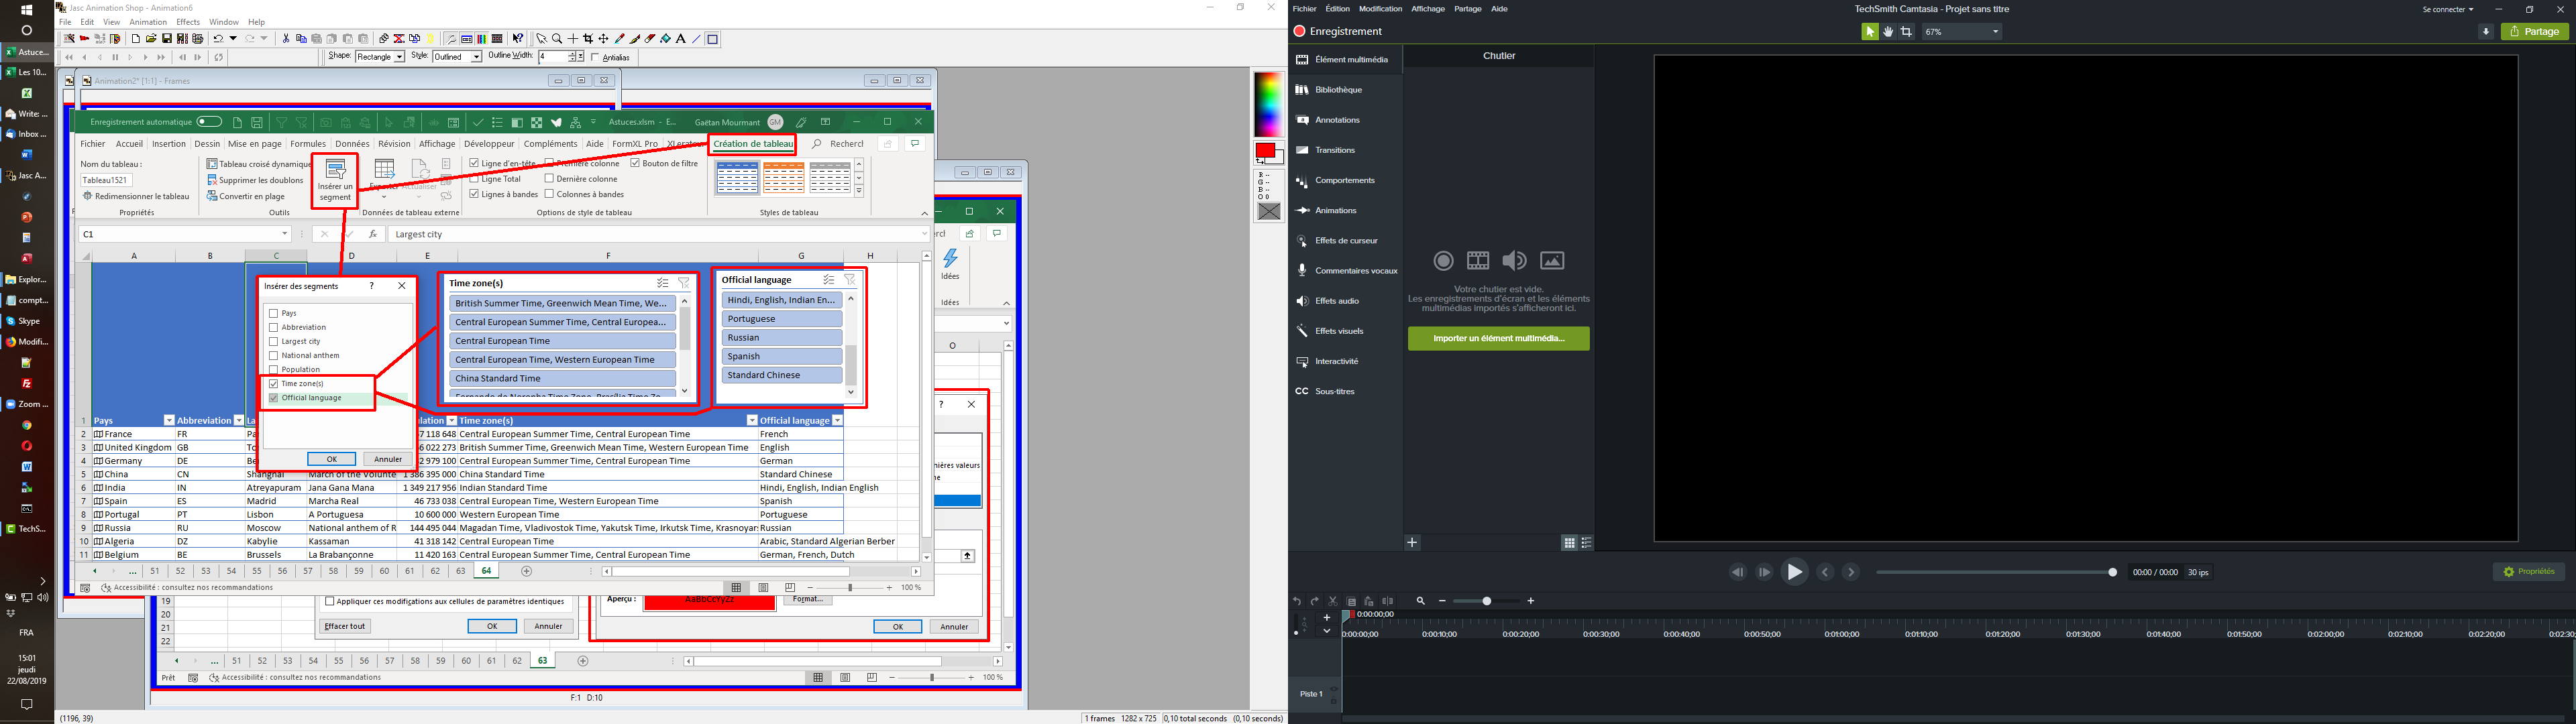The height and width of the screenshot is (724, 2576).
Task: Open the Windows Start menu
Action: pyautogui.click(x=27, y=10)
